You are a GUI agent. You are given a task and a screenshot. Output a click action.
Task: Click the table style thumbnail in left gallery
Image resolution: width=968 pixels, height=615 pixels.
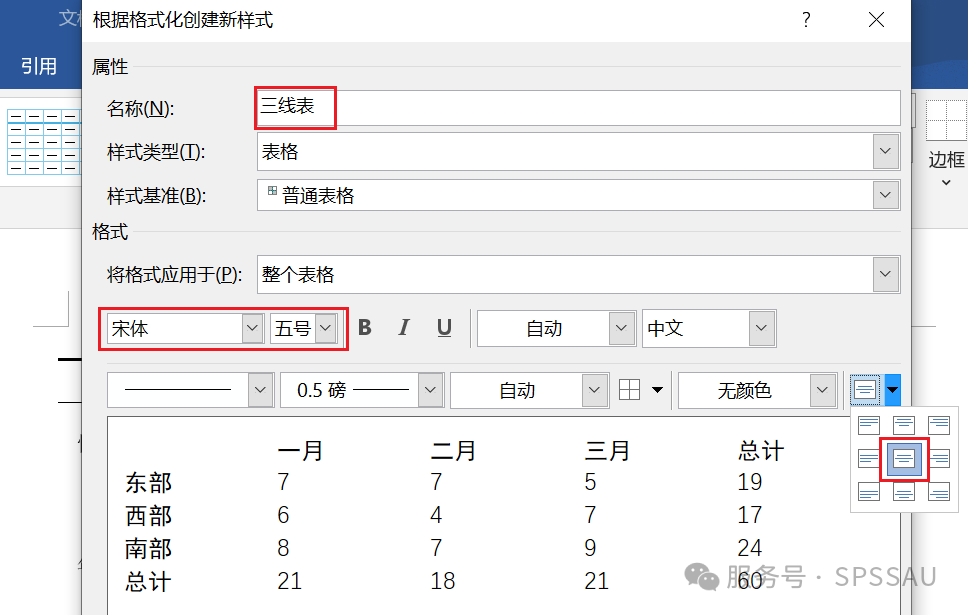(43, 143)
